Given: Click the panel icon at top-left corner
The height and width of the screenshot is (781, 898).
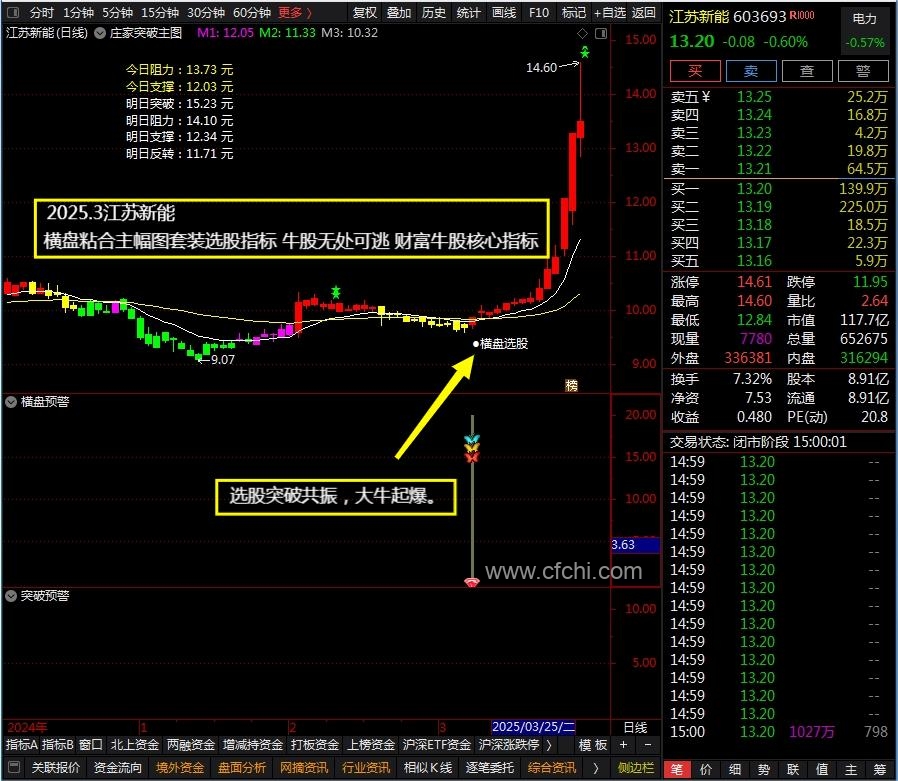Looking at the screenshot, I should [x=12, y=12].
